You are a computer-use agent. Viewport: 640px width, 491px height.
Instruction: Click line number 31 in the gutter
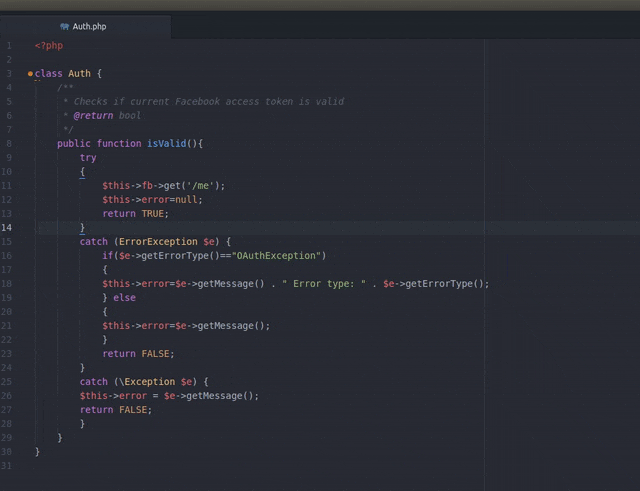pos(7,465)
